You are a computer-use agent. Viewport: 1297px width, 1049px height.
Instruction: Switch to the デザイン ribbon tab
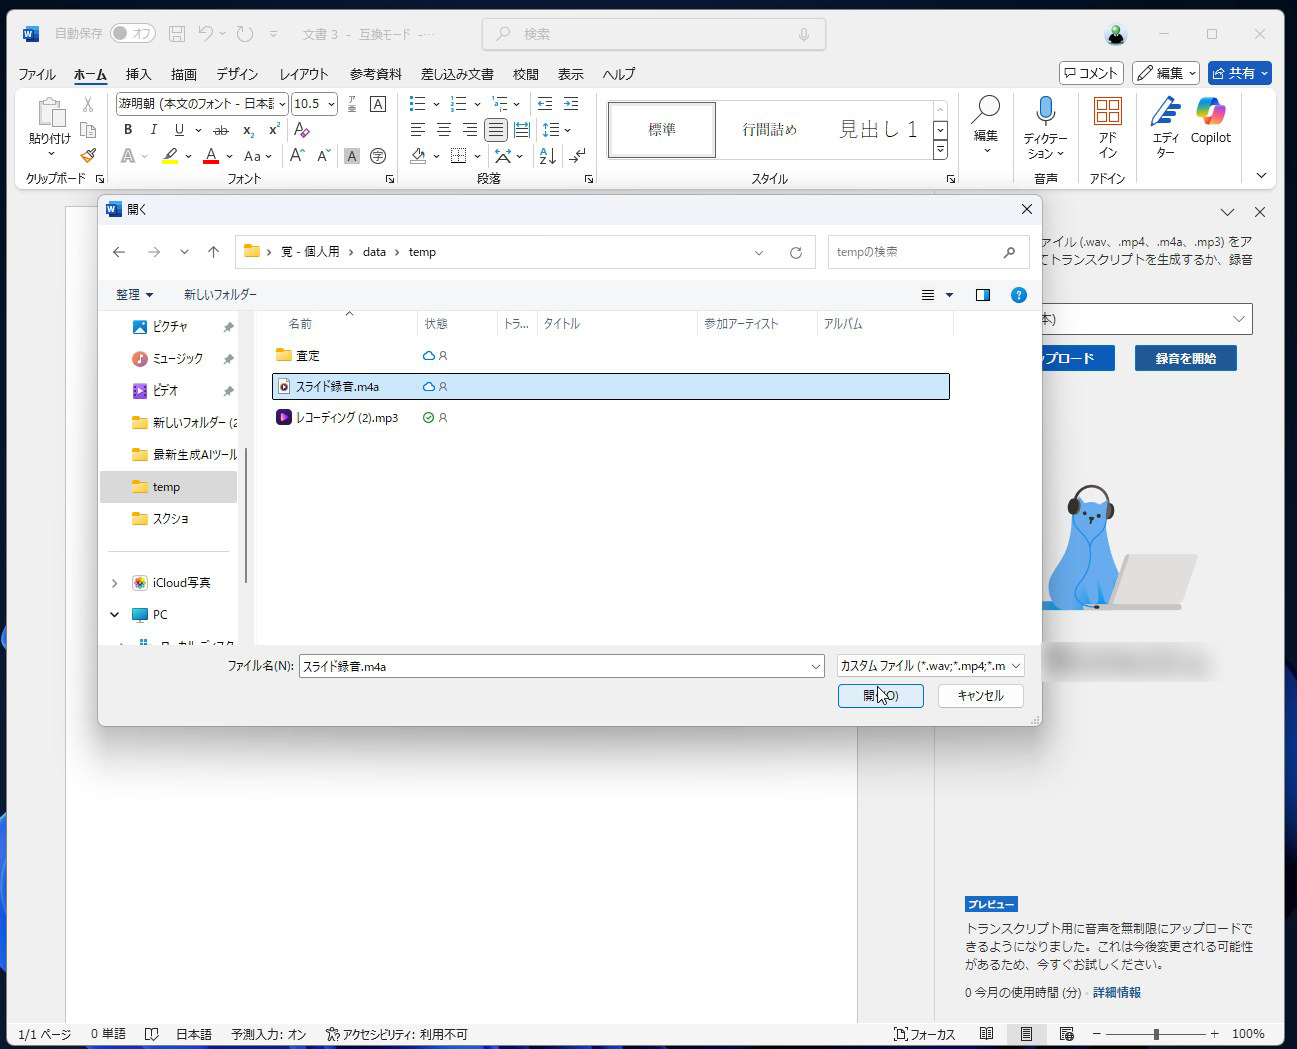pos(237,74)
